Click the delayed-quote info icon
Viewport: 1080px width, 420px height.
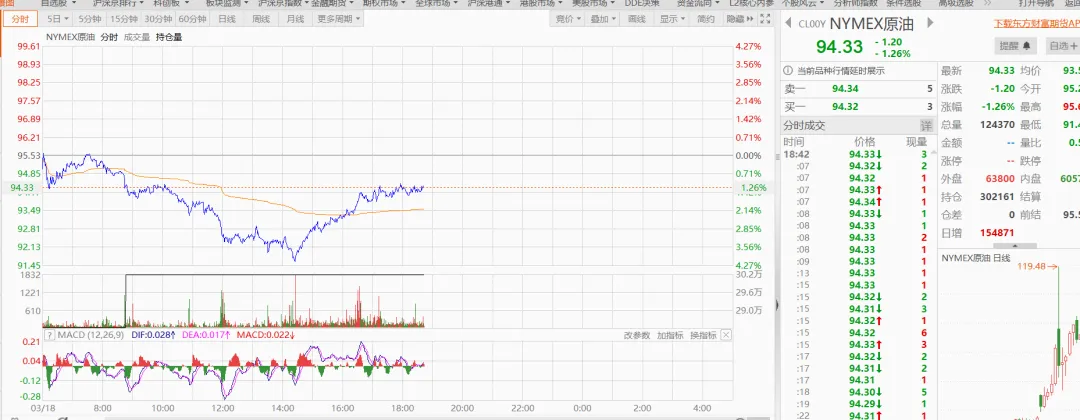pos(789,70)
